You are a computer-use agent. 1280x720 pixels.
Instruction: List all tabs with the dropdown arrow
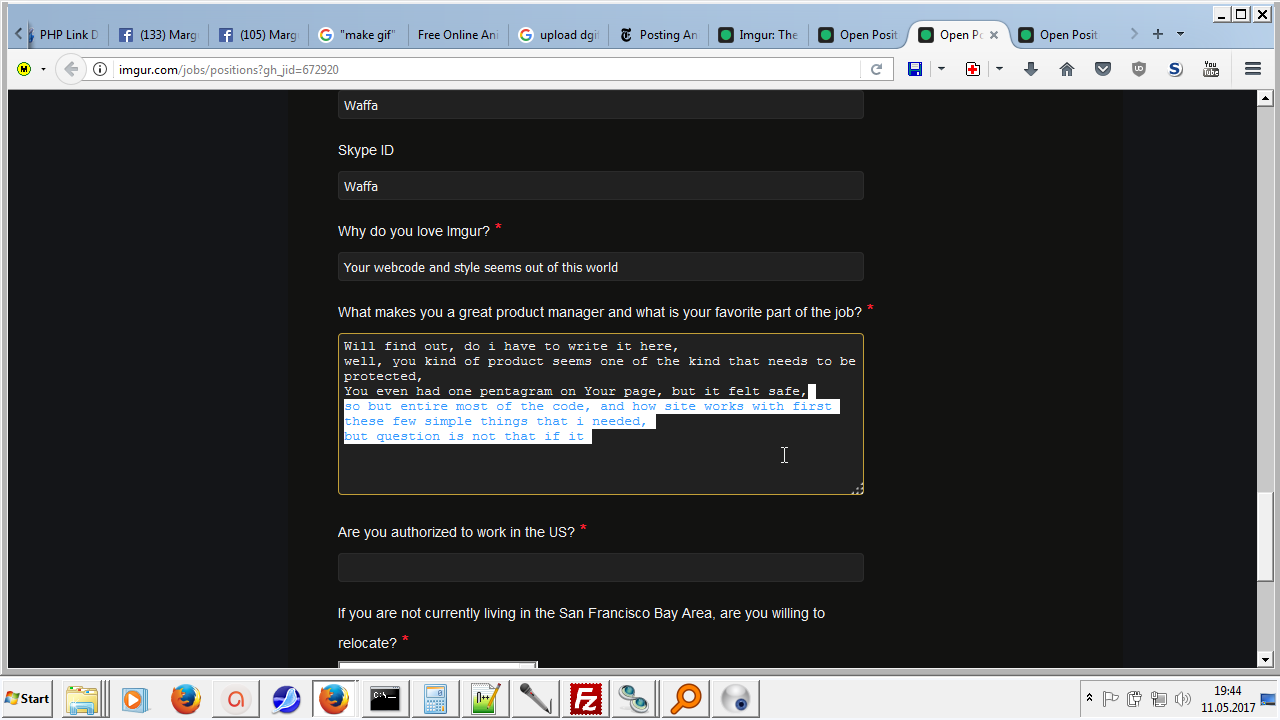1180,34
